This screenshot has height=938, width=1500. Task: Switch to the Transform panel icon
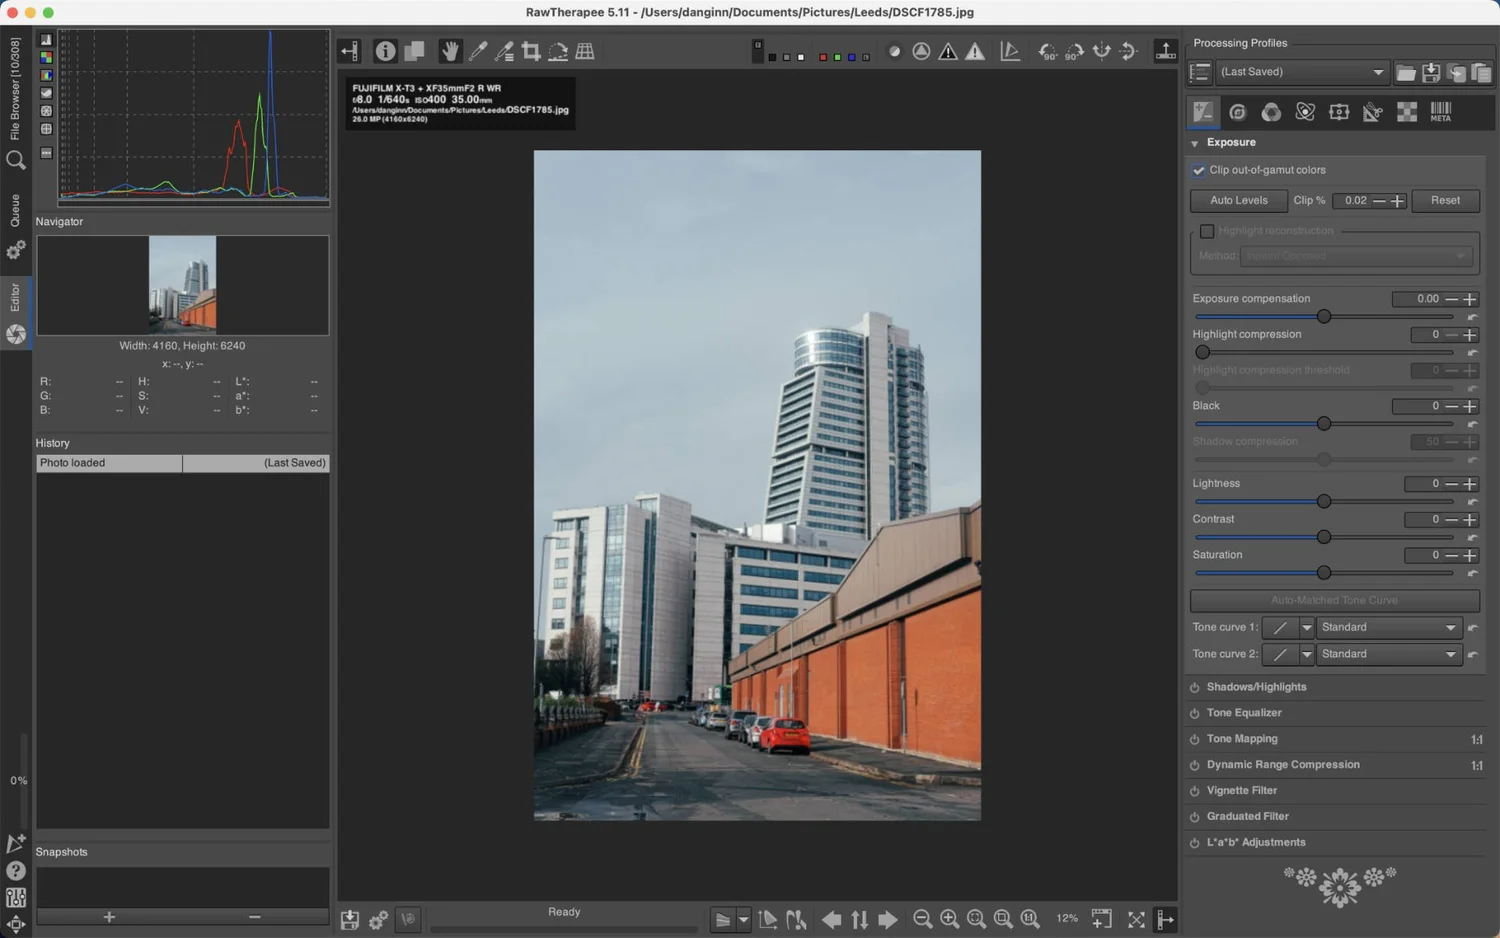[x=1339, y=112]
